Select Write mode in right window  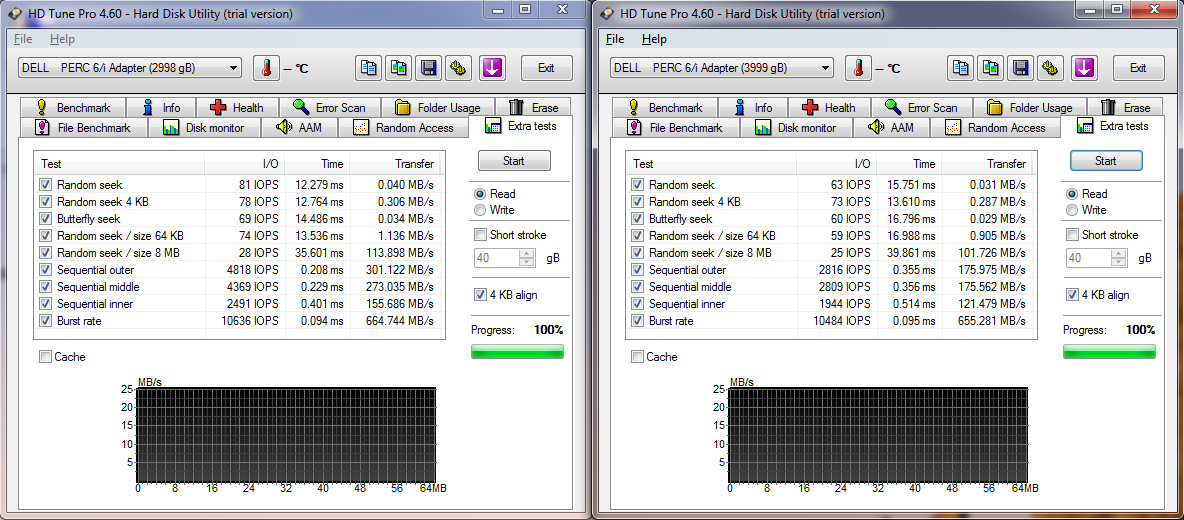[x=1071, y=210]
